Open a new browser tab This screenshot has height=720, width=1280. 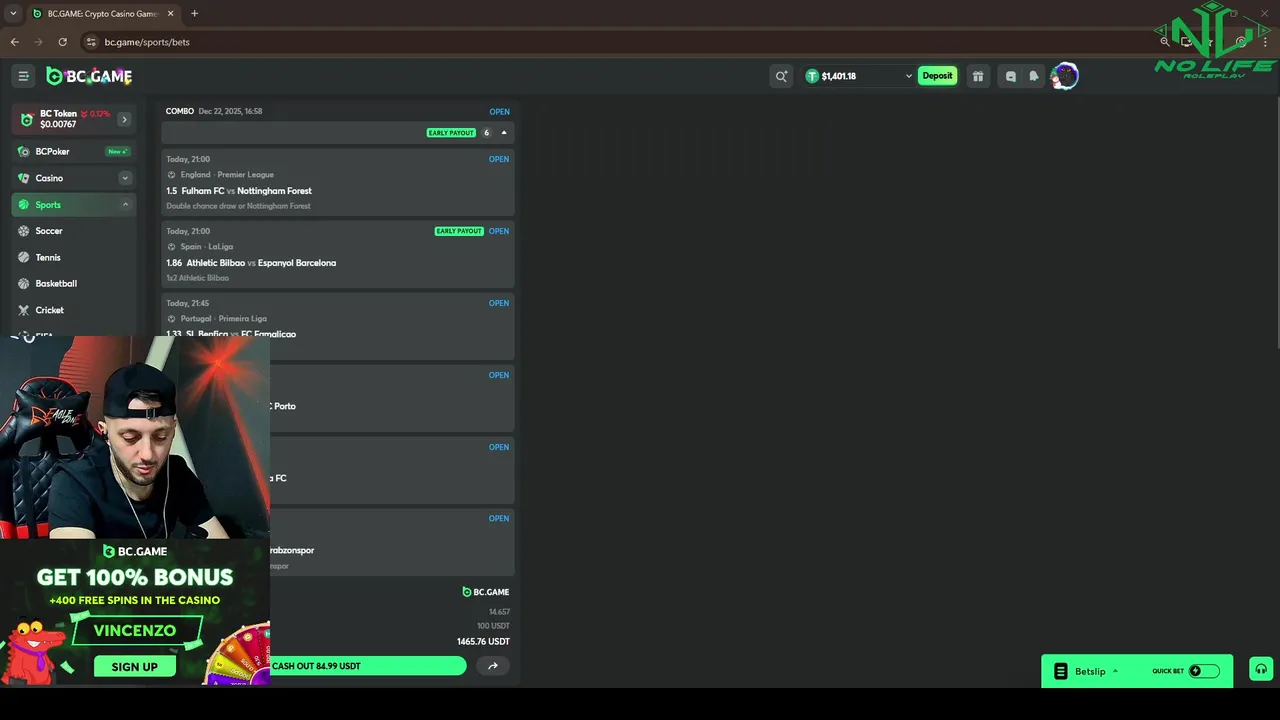(x=194, y=14)
